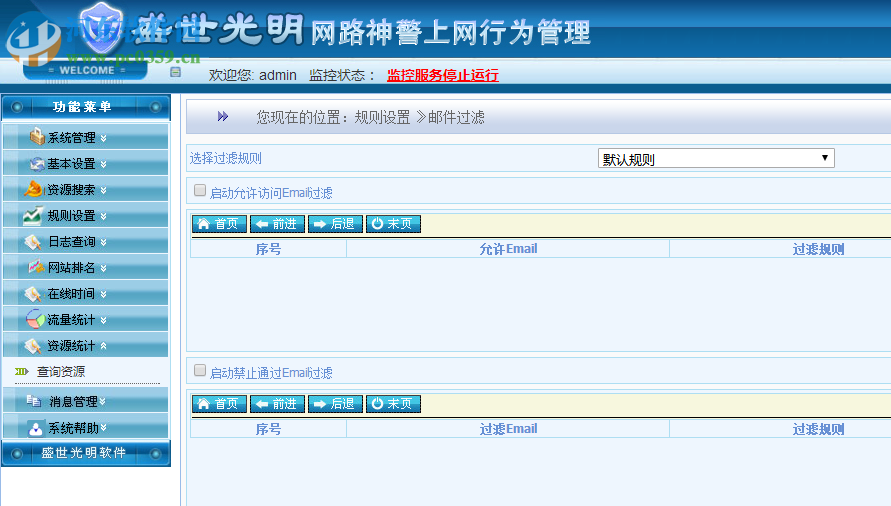Open the 查询资源 submenu link
Viewport: 891px width, 506px height.
pyautogui.click(x=61, y=372)
